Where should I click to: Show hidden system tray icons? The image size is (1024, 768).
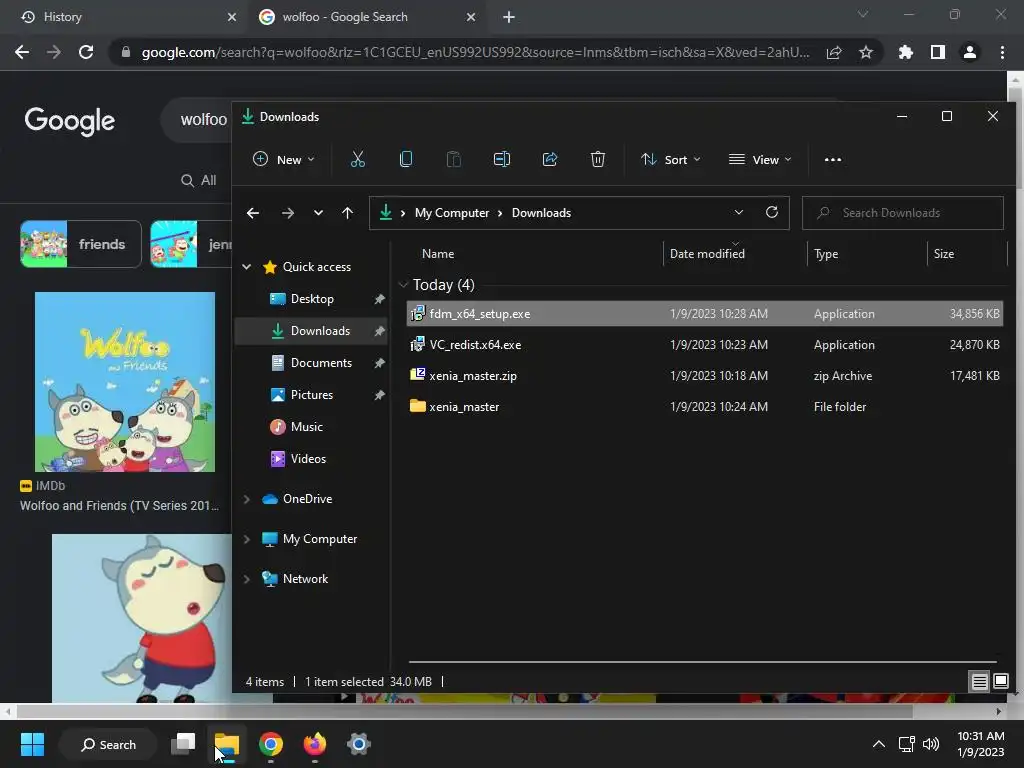[x=879, y=744]
